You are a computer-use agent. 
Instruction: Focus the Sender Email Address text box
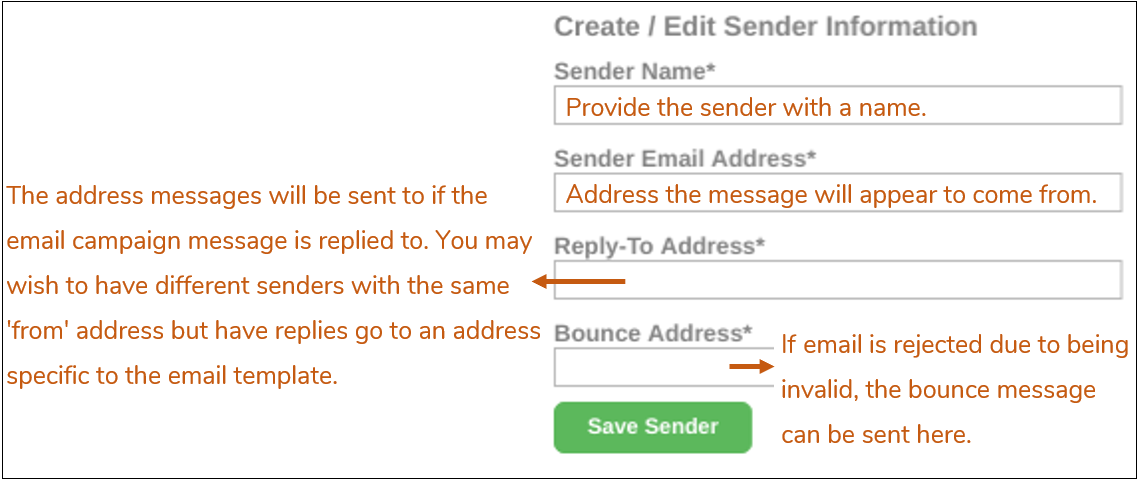pos(838,192)
